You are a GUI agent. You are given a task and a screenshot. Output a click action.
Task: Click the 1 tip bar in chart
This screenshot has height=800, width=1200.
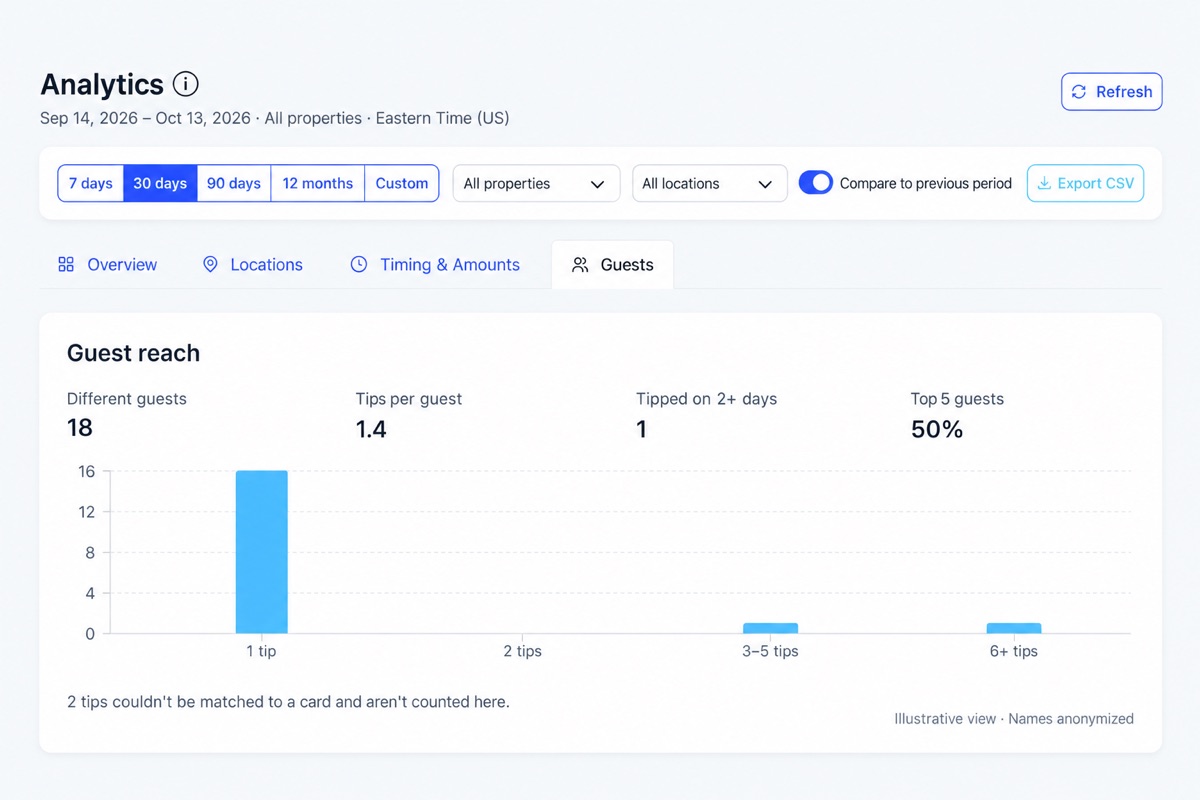coord(262,552)
